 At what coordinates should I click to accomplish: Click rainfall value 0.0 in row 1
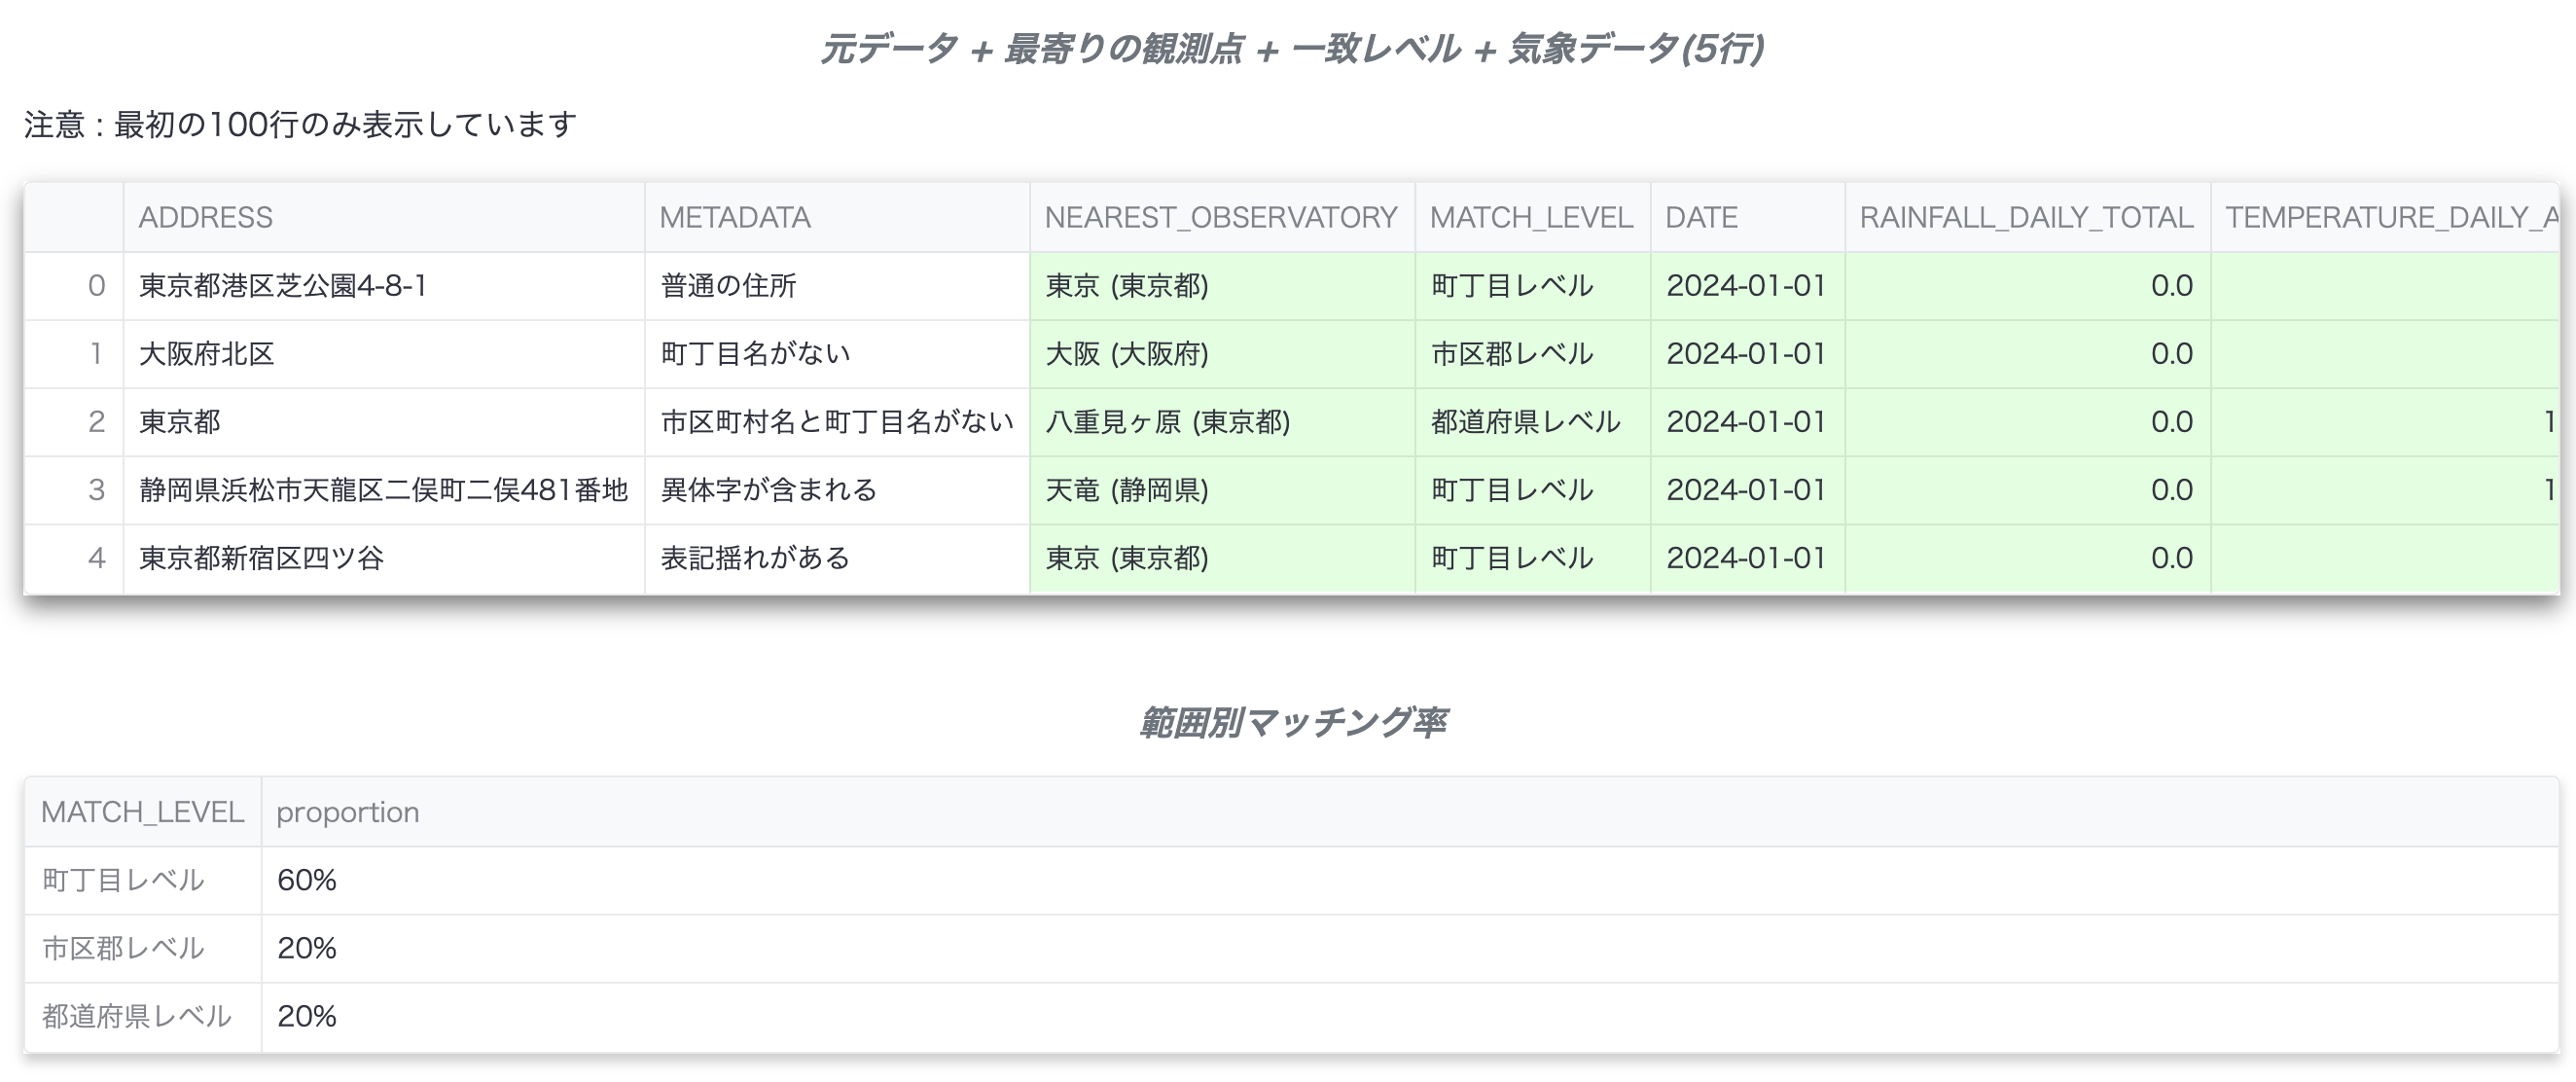(2027, 354)
